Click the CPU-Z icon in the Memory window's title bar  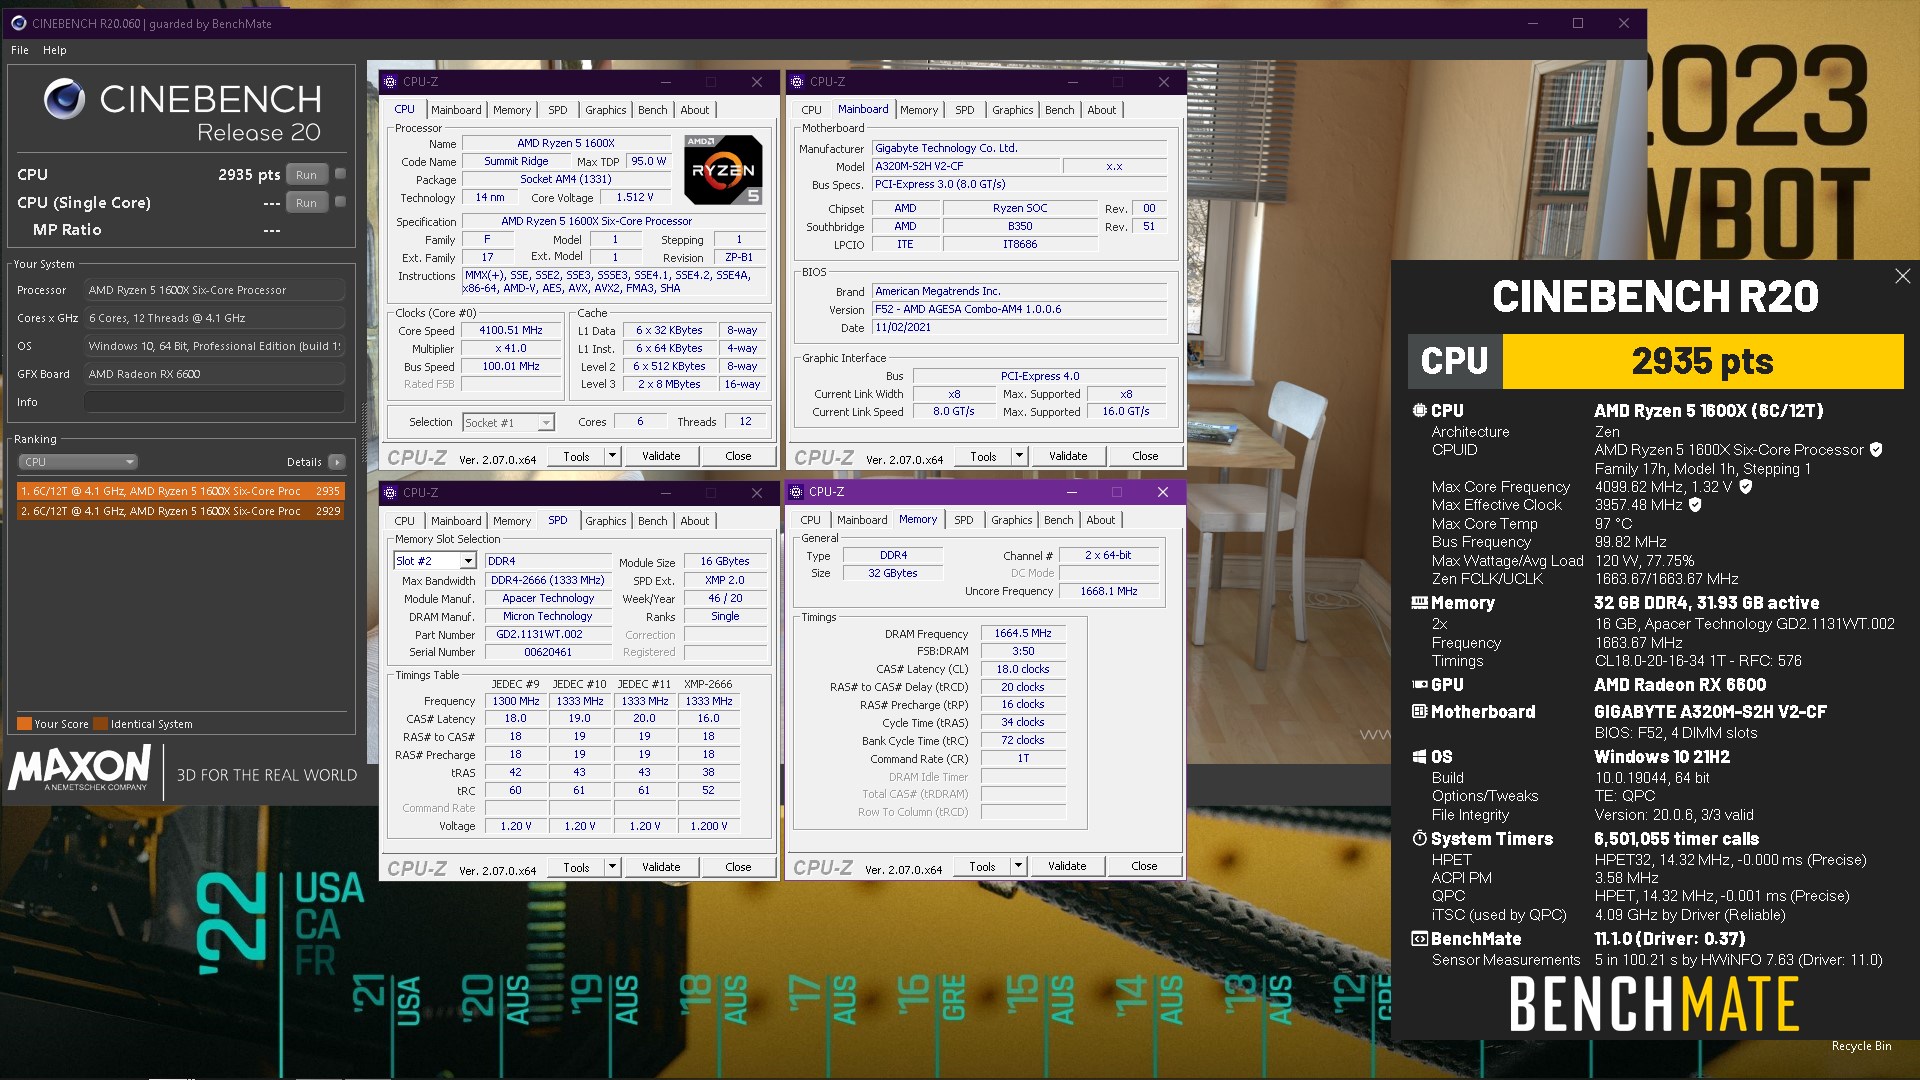(x=796, y=492)
